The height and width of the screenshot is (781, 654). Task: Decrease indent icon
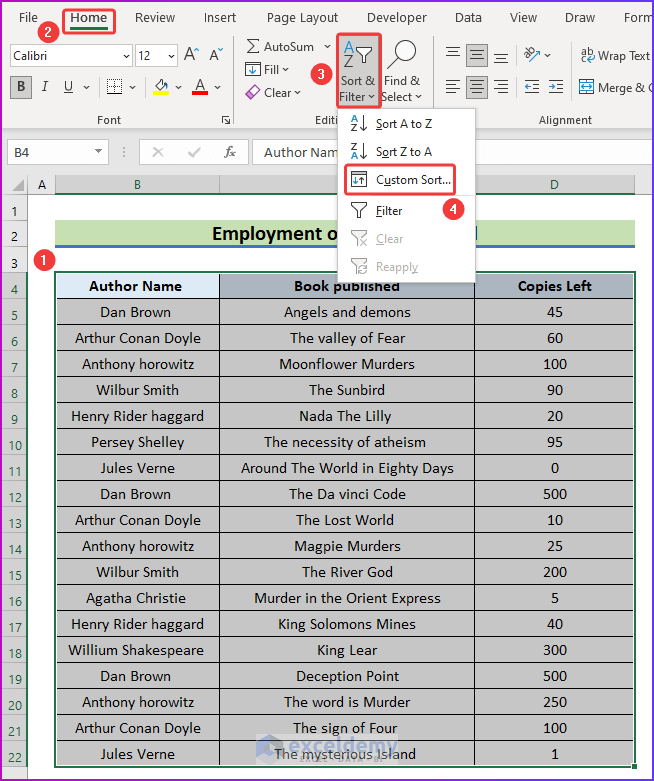532,87
